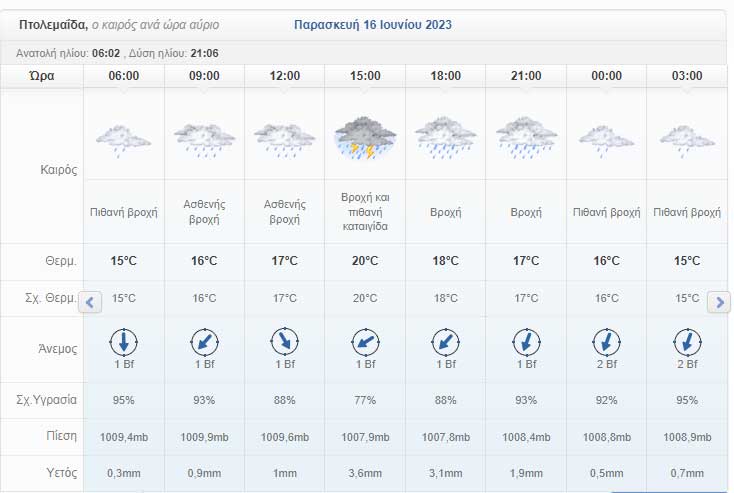This screenshot has width=734, height=493.
Task: Go to previous hours with left arrow
Action: click(x=90, y=302)
